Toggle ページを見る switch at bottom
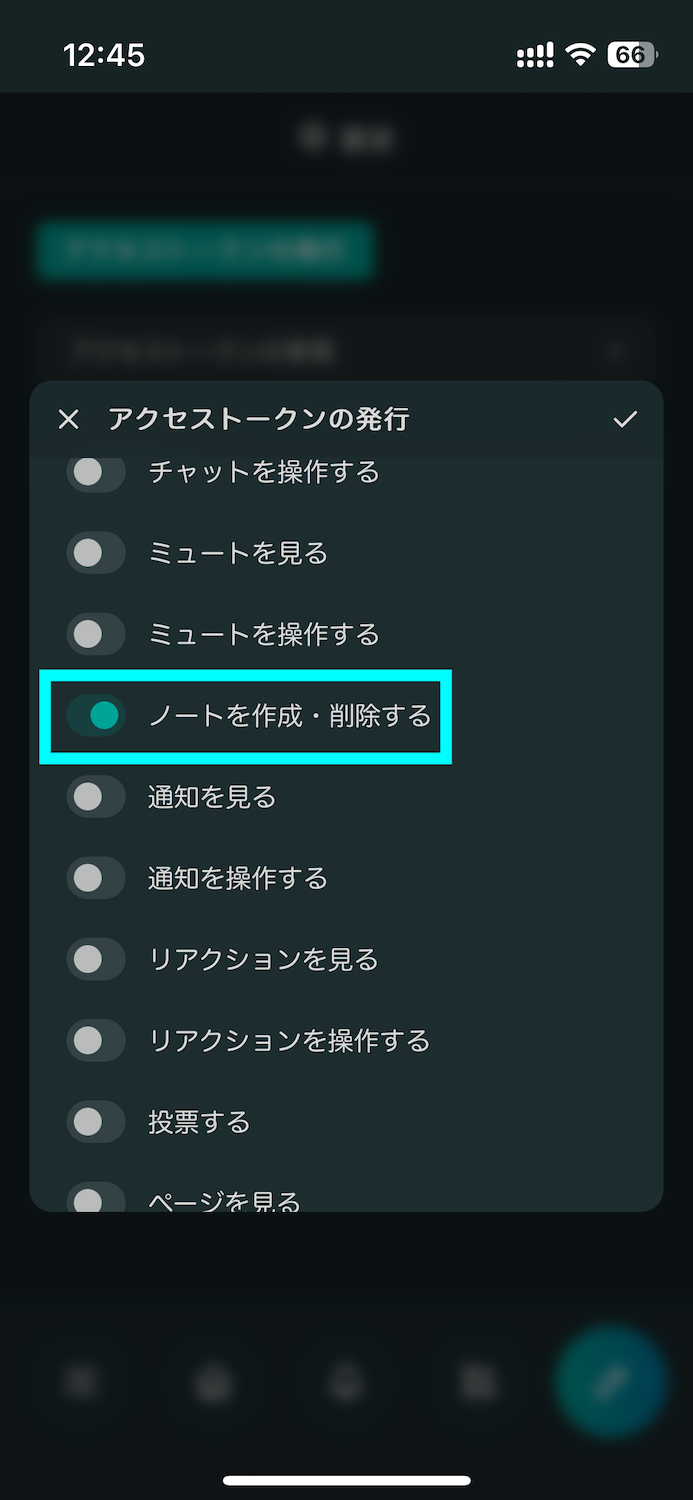 pyautogui.click(x=96, y=1198)
